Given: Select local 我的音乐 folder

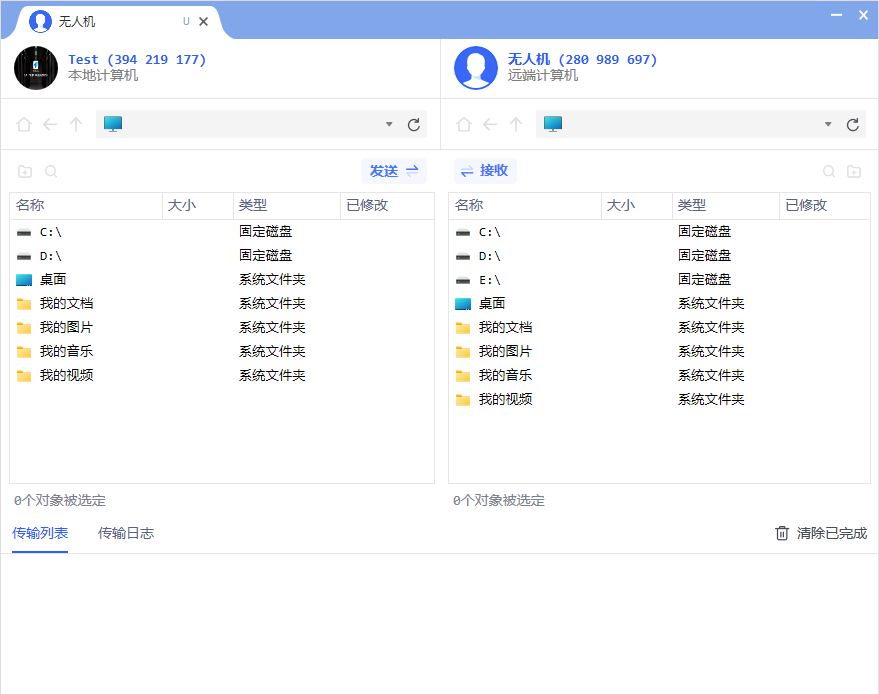Looking at the screenshot, I should [x=222, y=352].
